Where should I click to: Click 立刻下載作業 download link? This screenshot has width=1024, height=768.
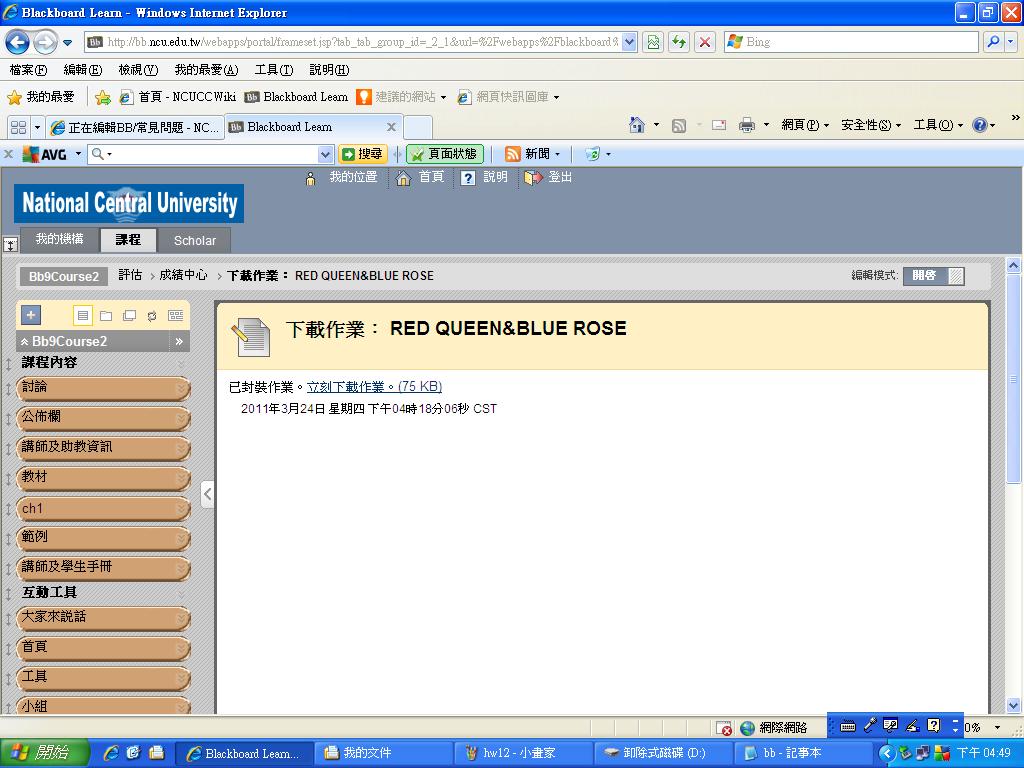tap(374, 387)
